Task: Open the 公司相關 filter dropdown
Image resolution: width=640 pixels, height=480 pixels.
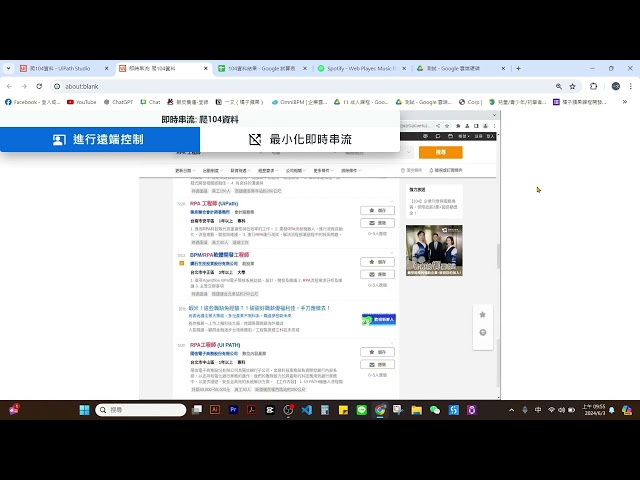Action: (296, 171)
